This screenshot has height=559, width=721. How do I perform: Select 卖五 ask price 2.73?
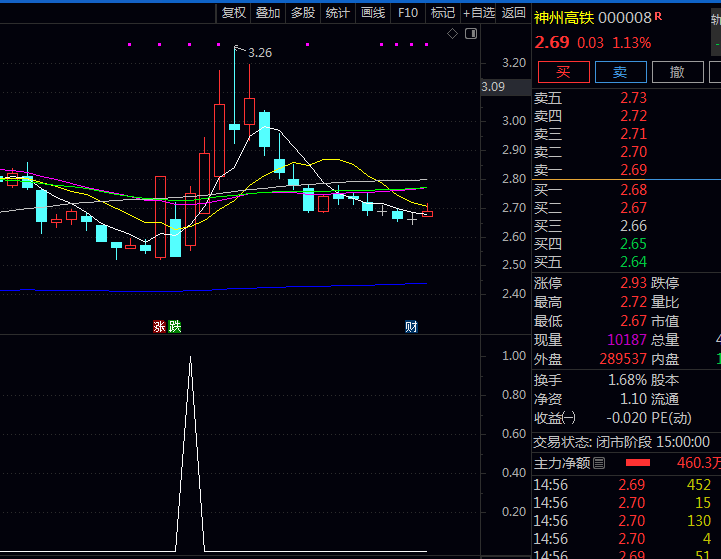click(633, 98)
